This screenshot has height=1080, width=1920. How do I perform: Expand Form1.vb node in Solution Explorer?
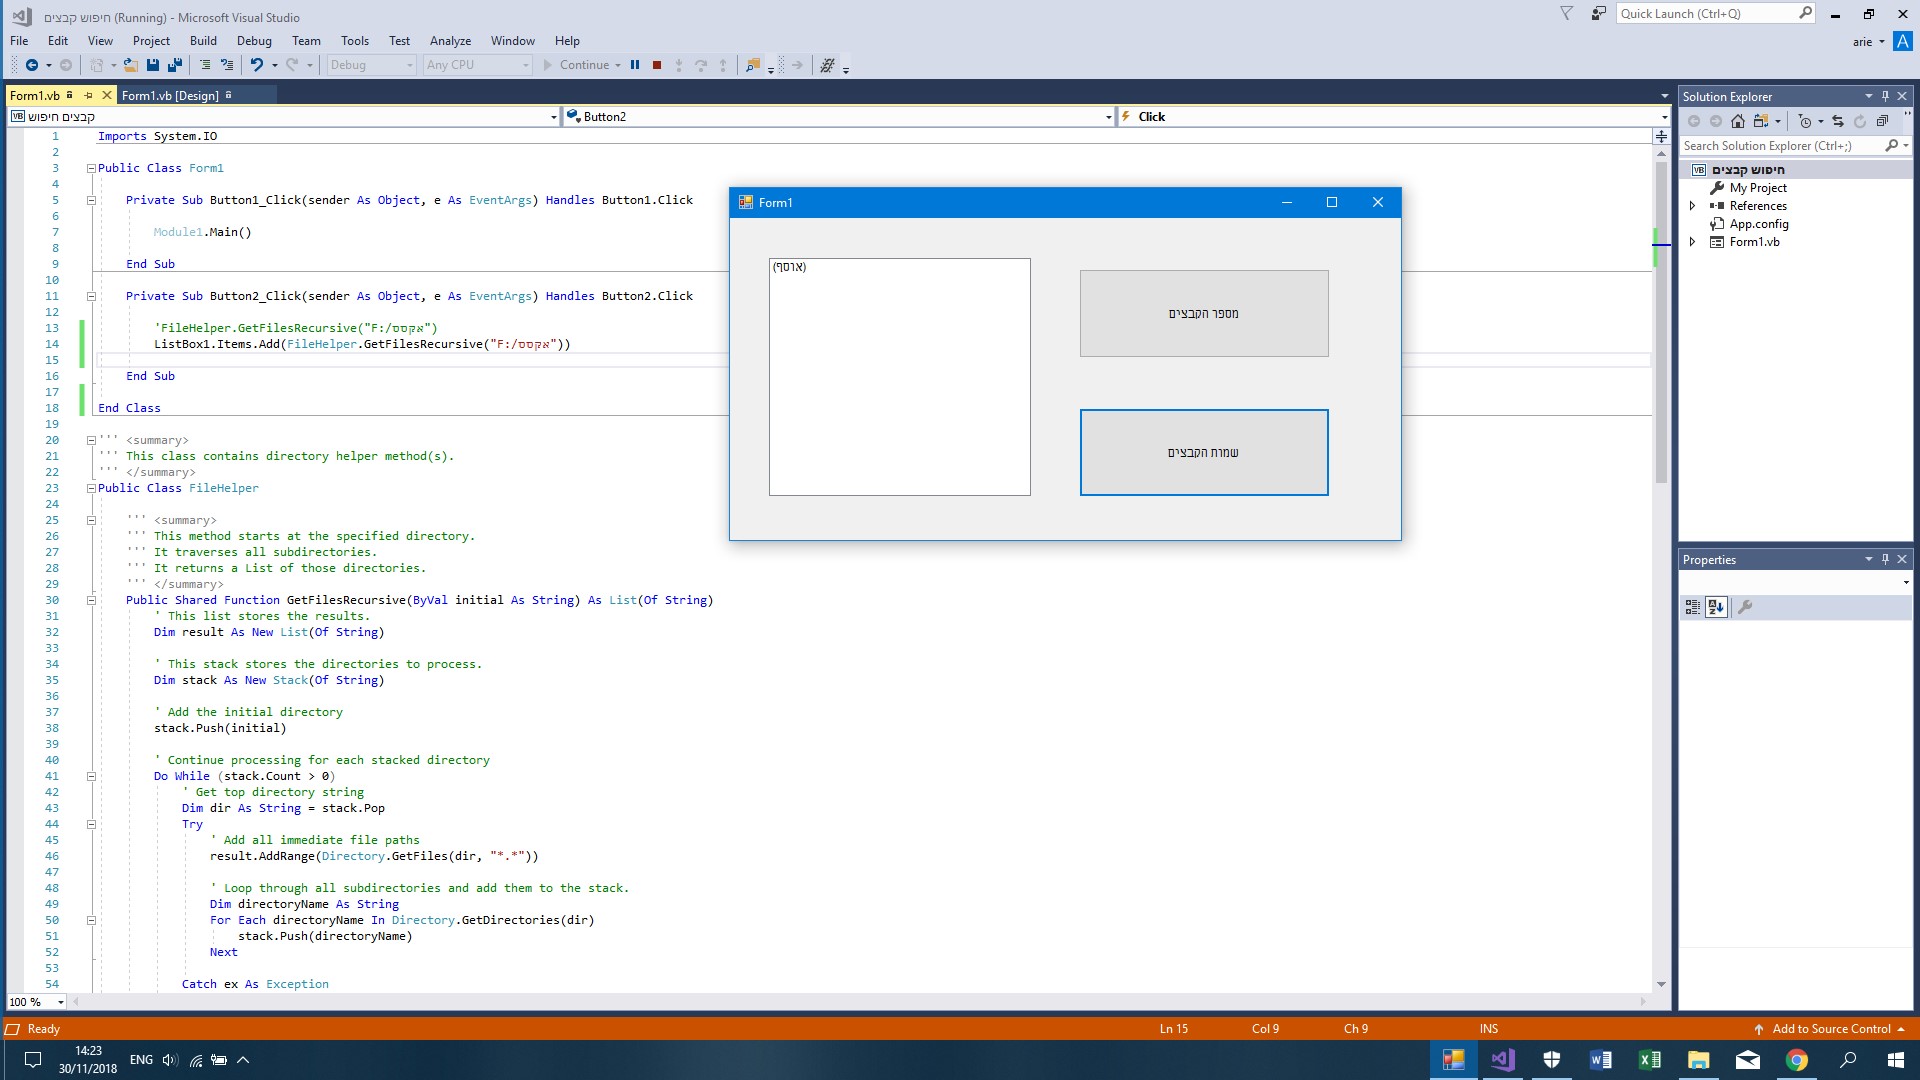coord(1692,242)
